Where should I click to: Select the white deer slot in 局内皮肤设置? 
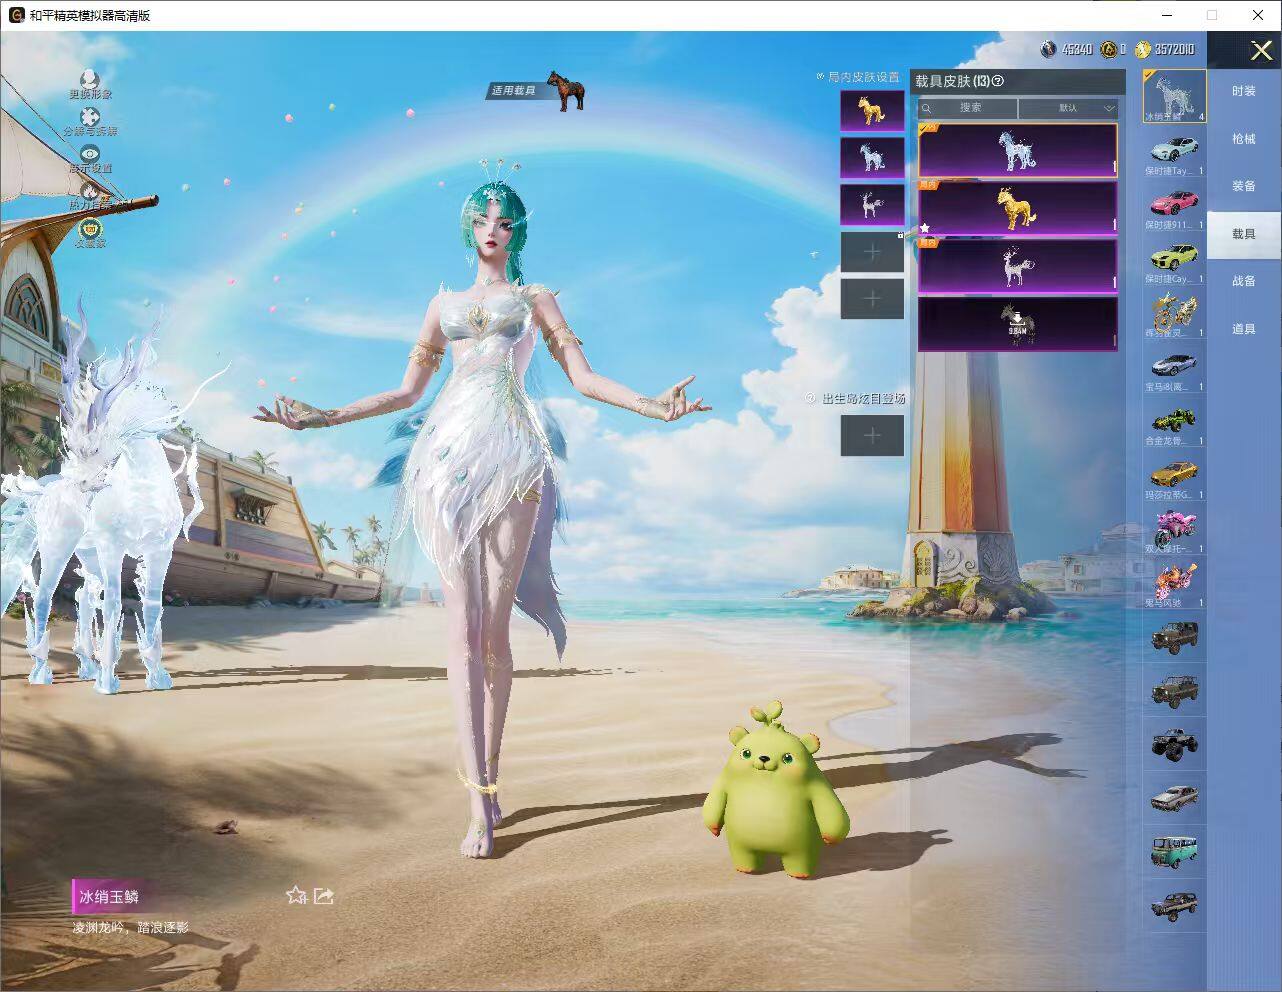[872, 205]
